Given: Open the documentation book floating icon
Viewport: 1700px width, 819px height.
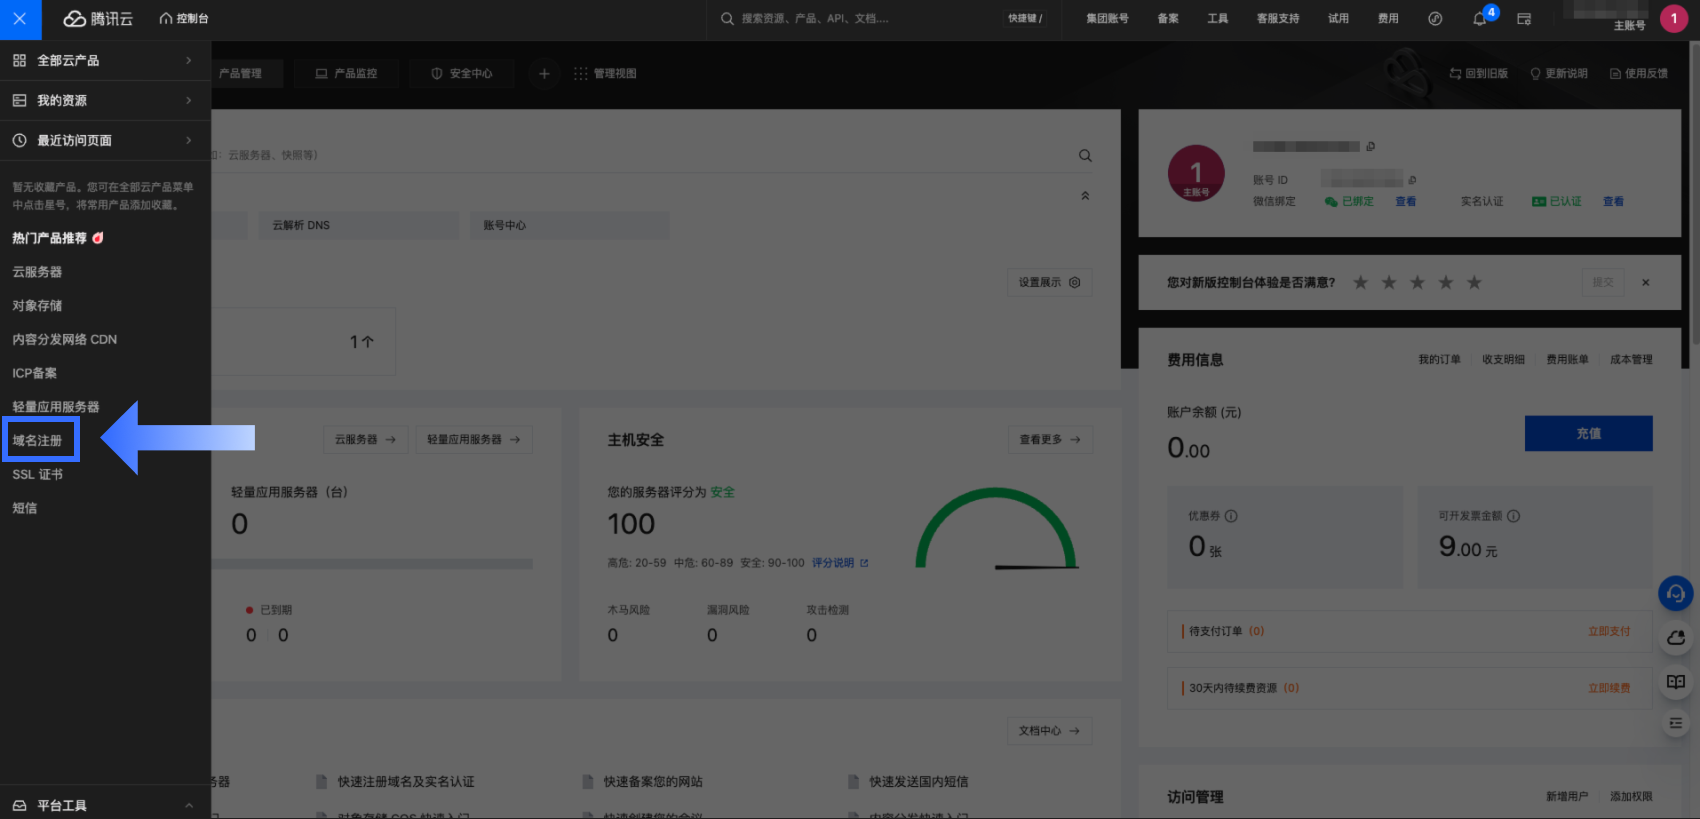Looking at the screenshot, I should pos(1676,682).
